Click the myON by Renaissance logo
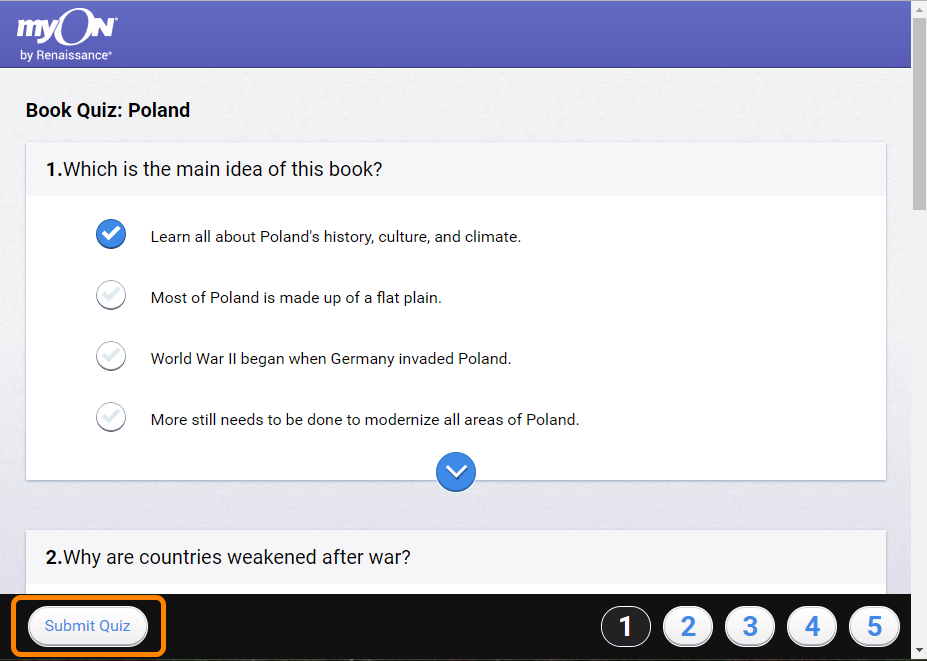Screen dimensions: 927x661 point(67,38)
